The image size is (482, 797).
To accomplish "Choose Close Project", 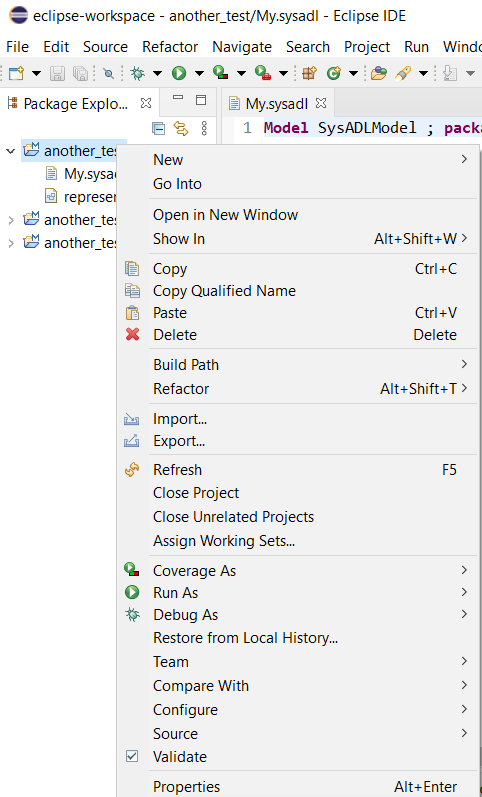I will click(298, 493).
